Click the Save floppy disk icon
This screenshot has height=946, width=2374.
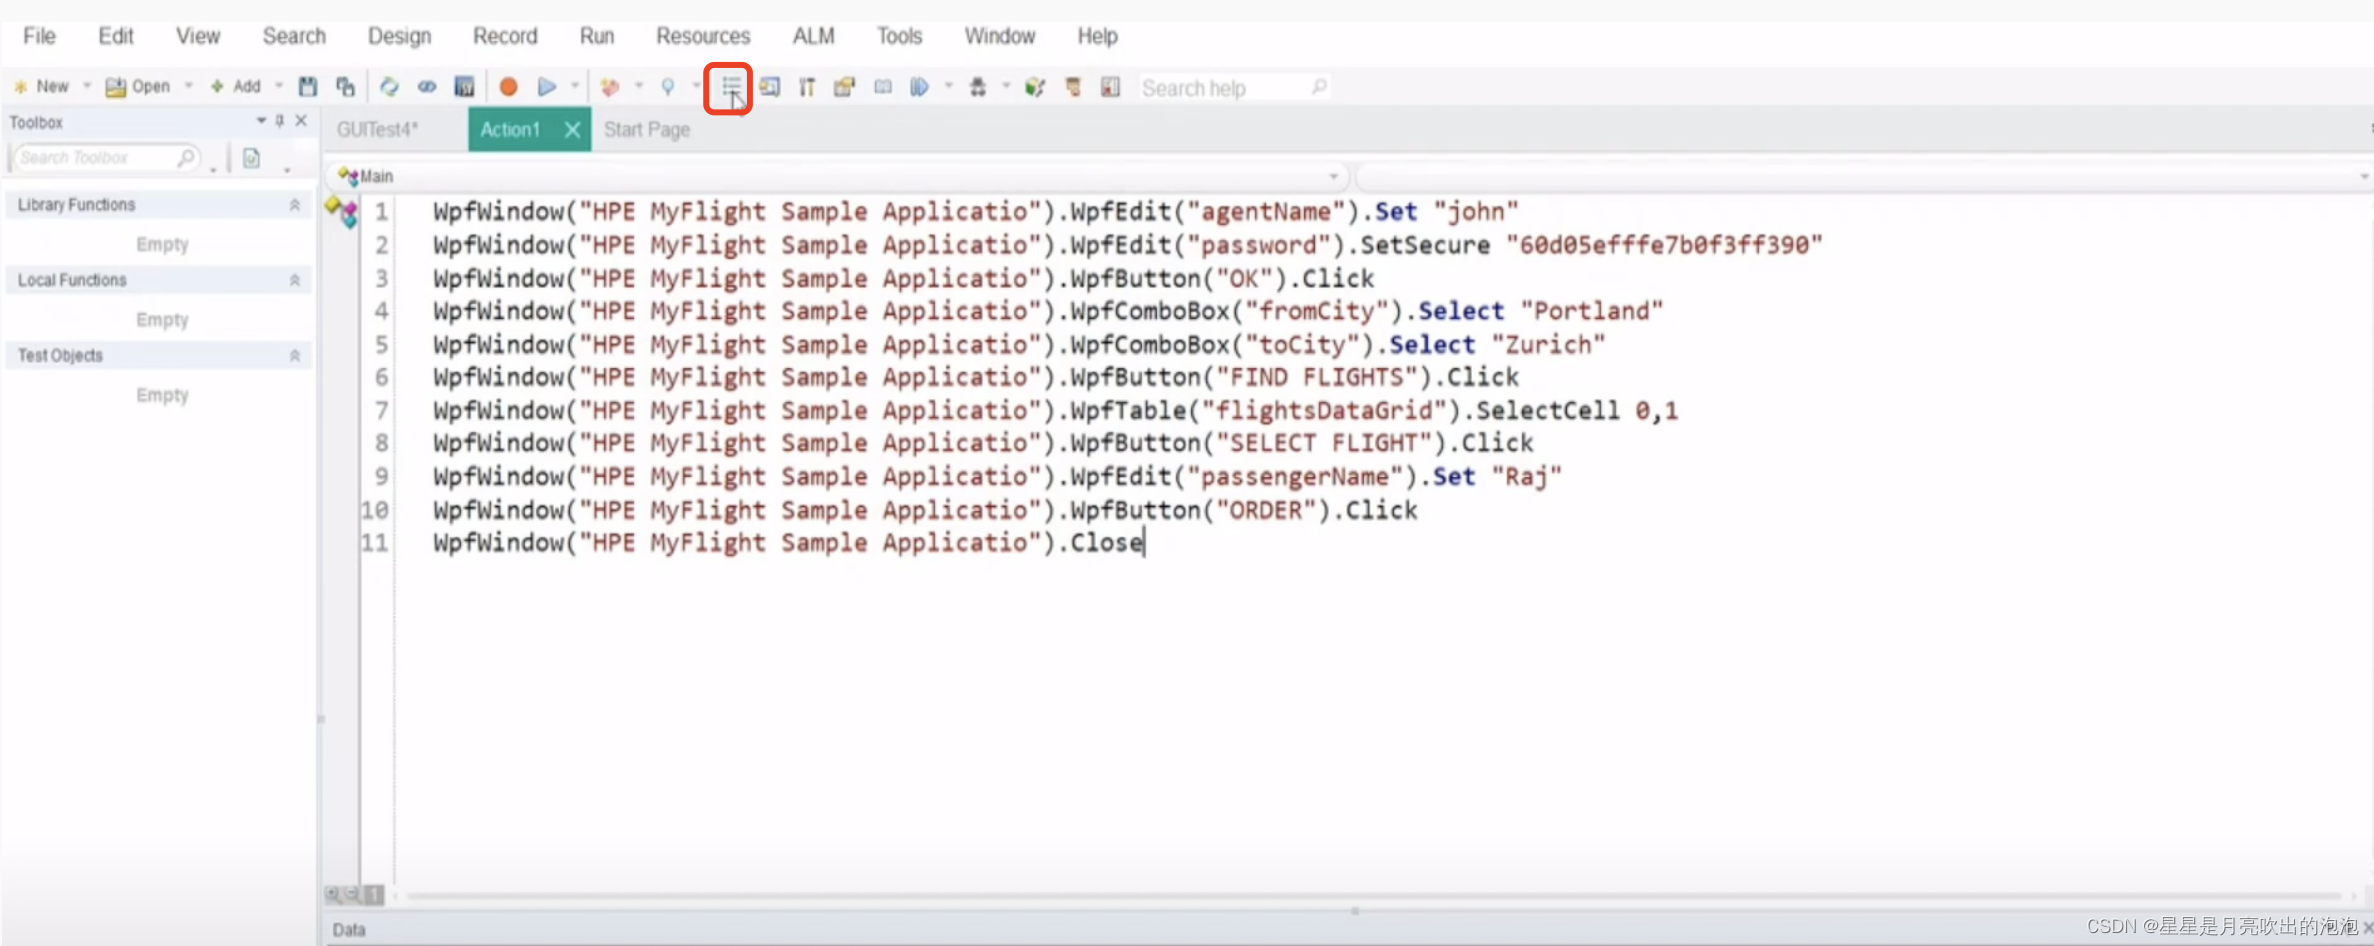[x=308, y=87]
